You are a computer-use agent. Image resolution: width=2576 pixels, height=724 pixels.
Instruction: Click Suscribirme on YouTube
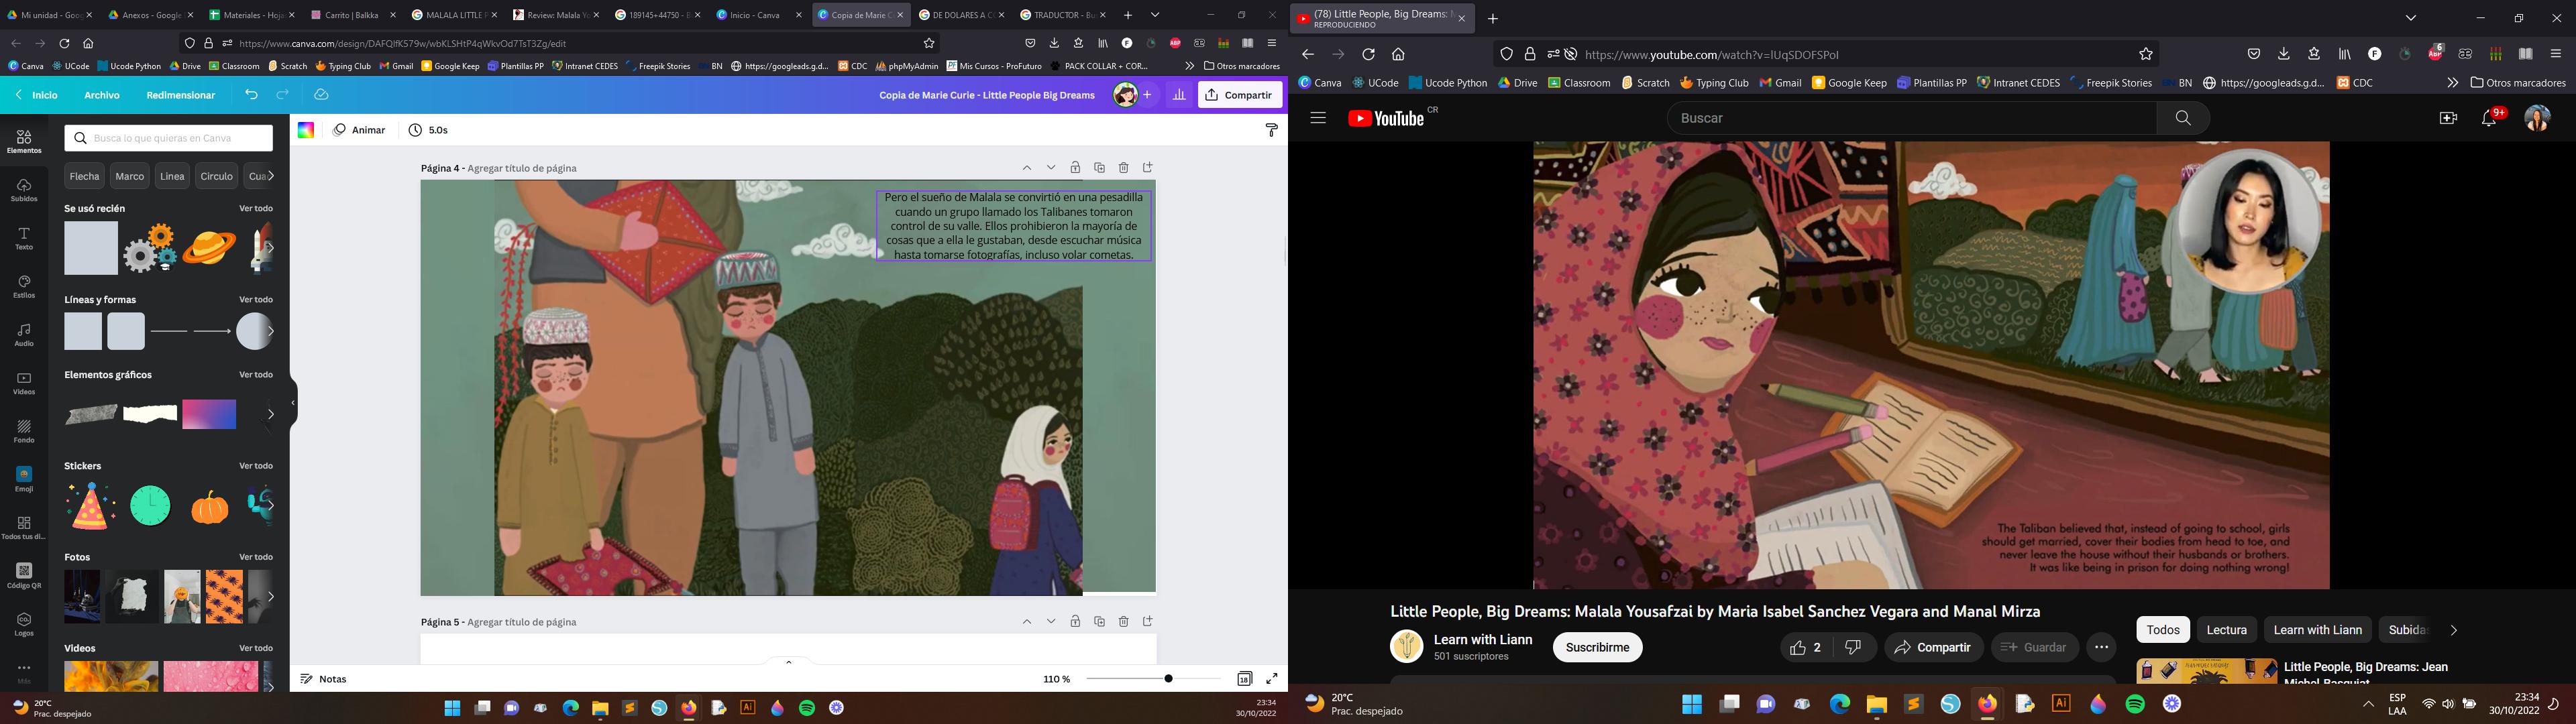[1597, 648]
